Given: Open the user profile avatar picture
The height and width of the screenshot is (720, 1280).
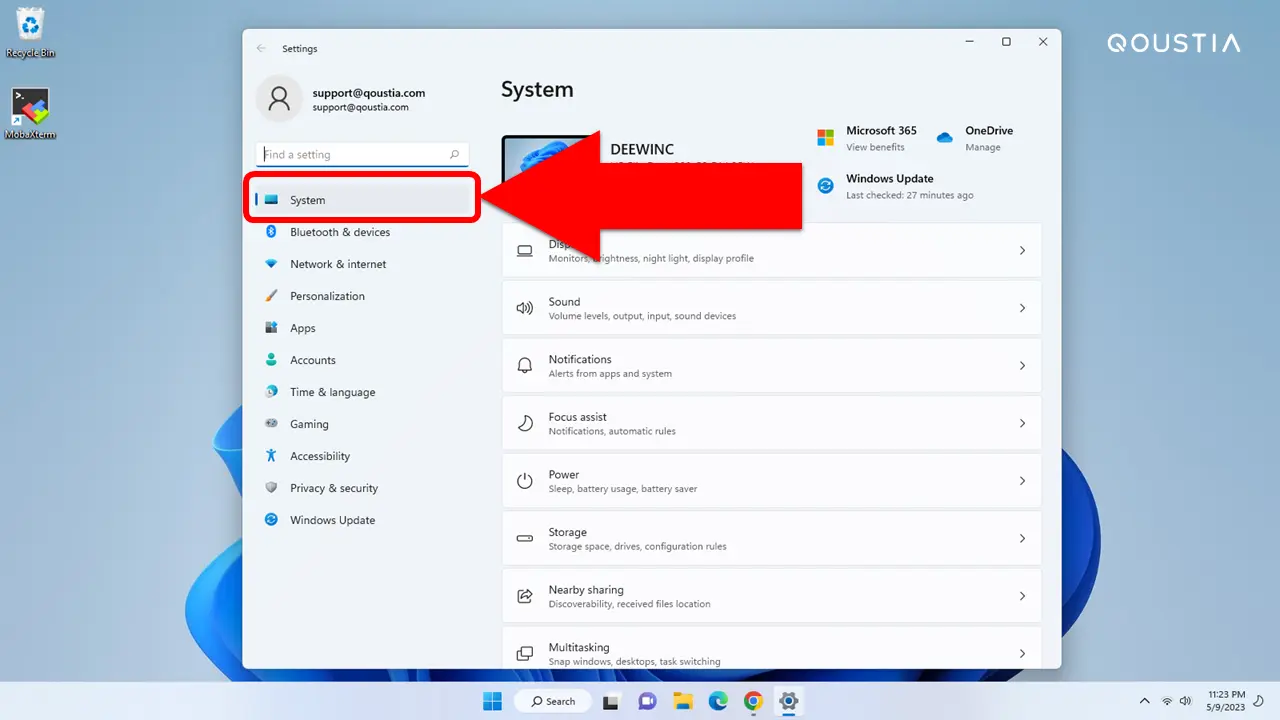Looking at the screenshot, I should click(279, 99).
